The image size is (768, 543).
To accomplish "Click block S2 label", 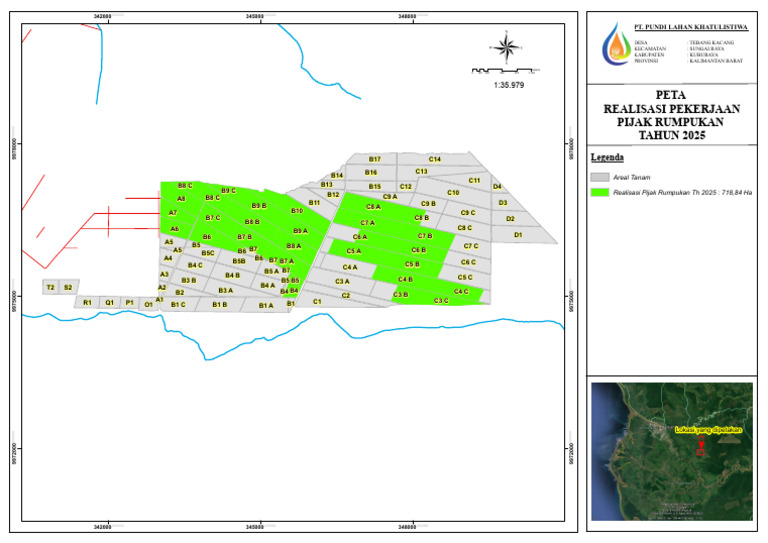I will pos(68,287).
